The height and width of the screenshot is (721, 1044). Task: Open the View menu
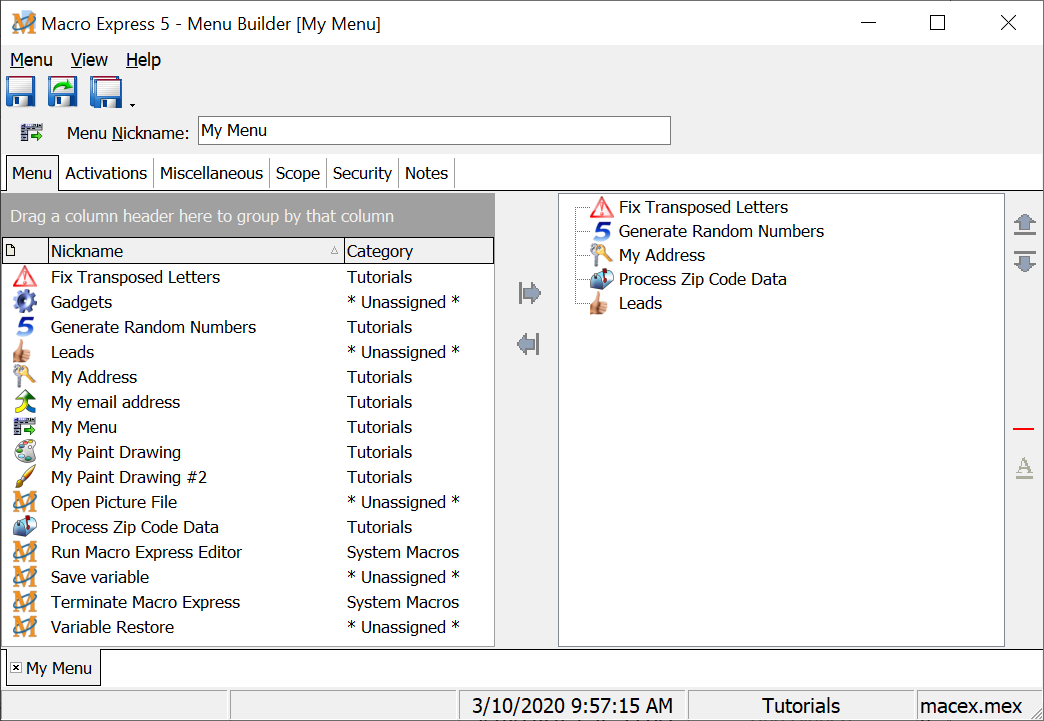pos(89,60)
